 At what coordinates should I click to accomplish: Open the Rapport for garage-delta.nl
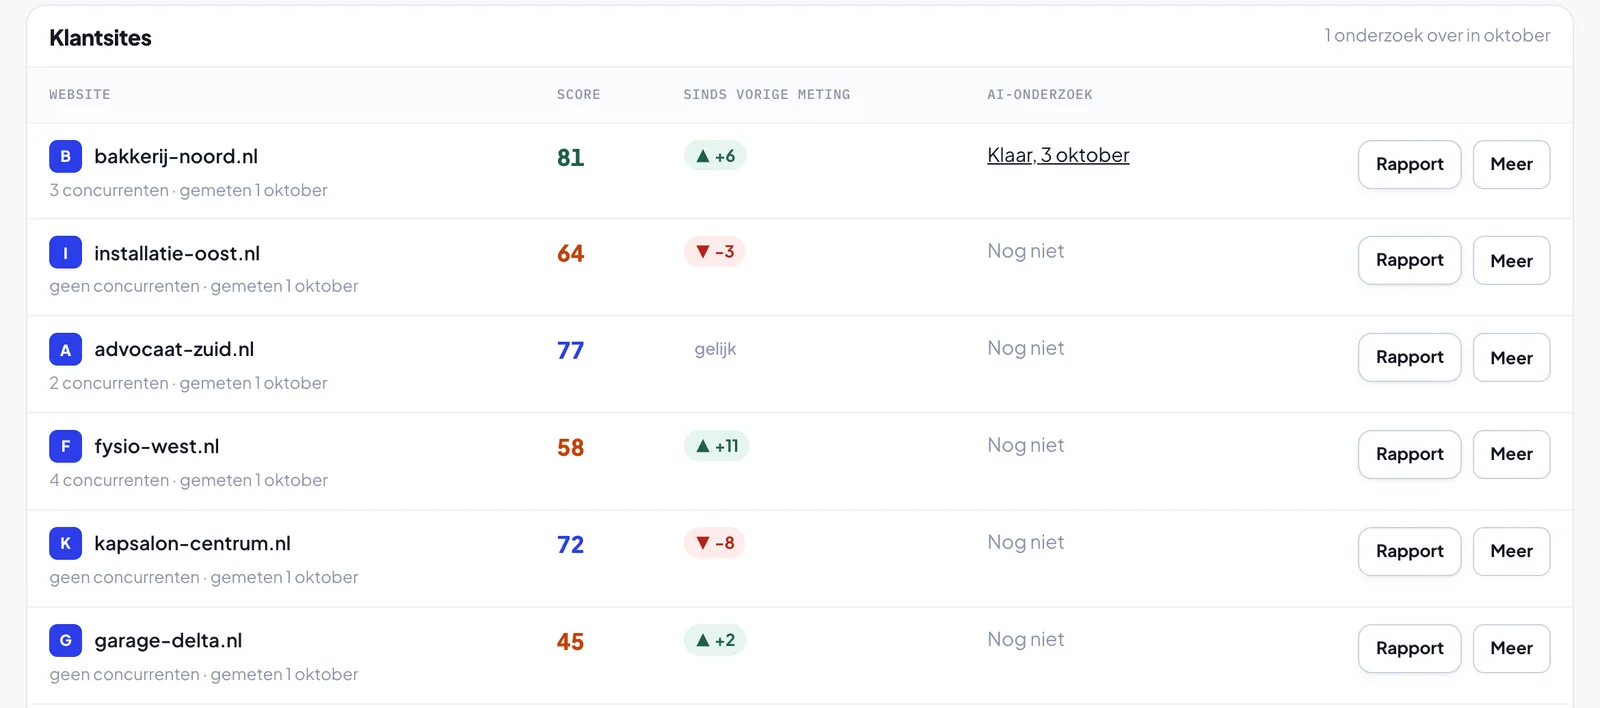coord(1409,648)
